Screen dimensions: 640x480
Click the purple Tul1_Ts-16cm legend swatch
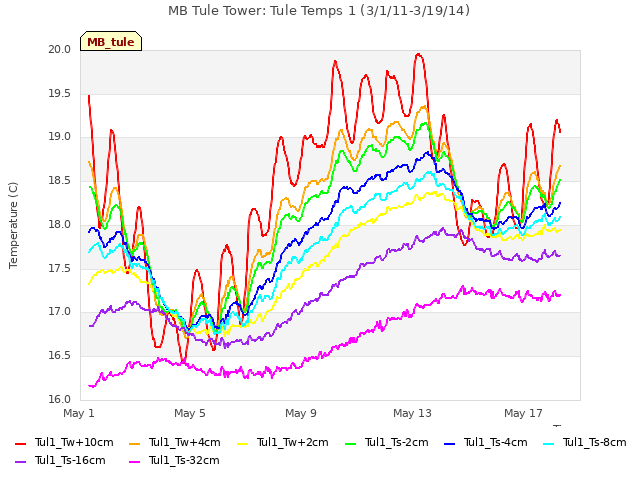[20, 462]
